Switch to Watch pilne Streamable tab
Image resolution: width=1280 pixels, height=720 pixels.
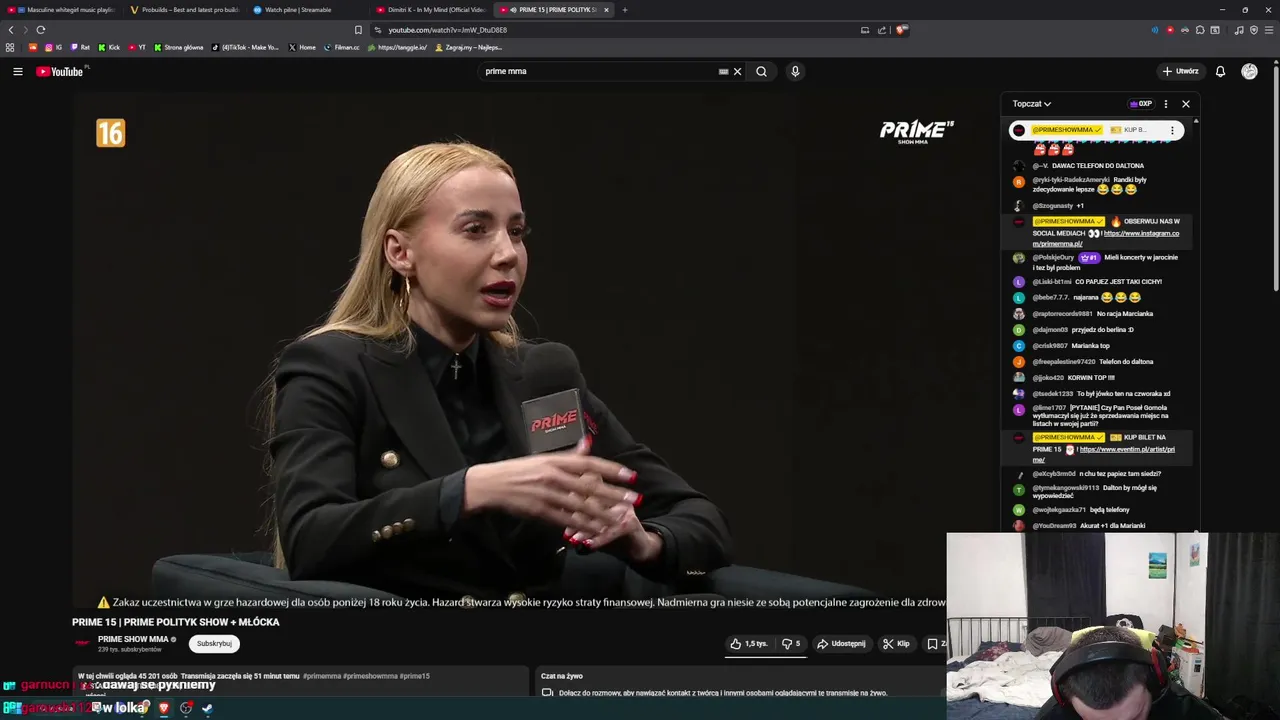coord(307,10)
